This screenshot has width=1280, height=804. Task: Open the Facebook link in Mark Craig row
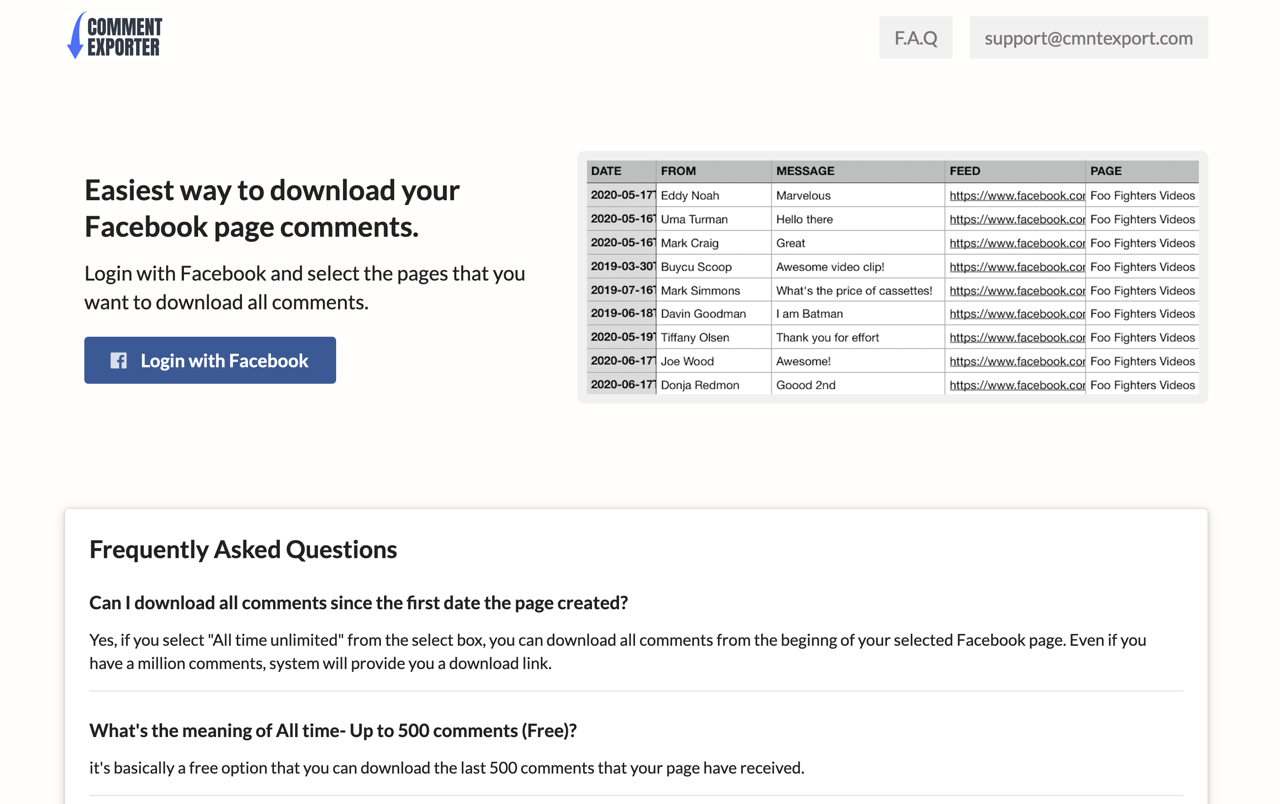[x=1017, y=243]
